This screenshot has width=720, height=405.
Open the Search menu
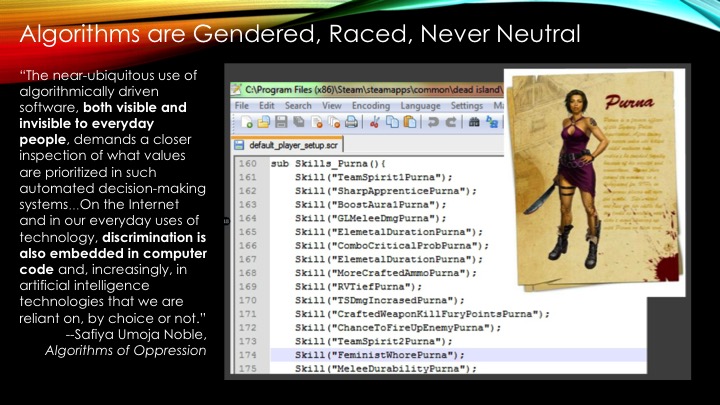pyautogui.click(x=298, y=106)
